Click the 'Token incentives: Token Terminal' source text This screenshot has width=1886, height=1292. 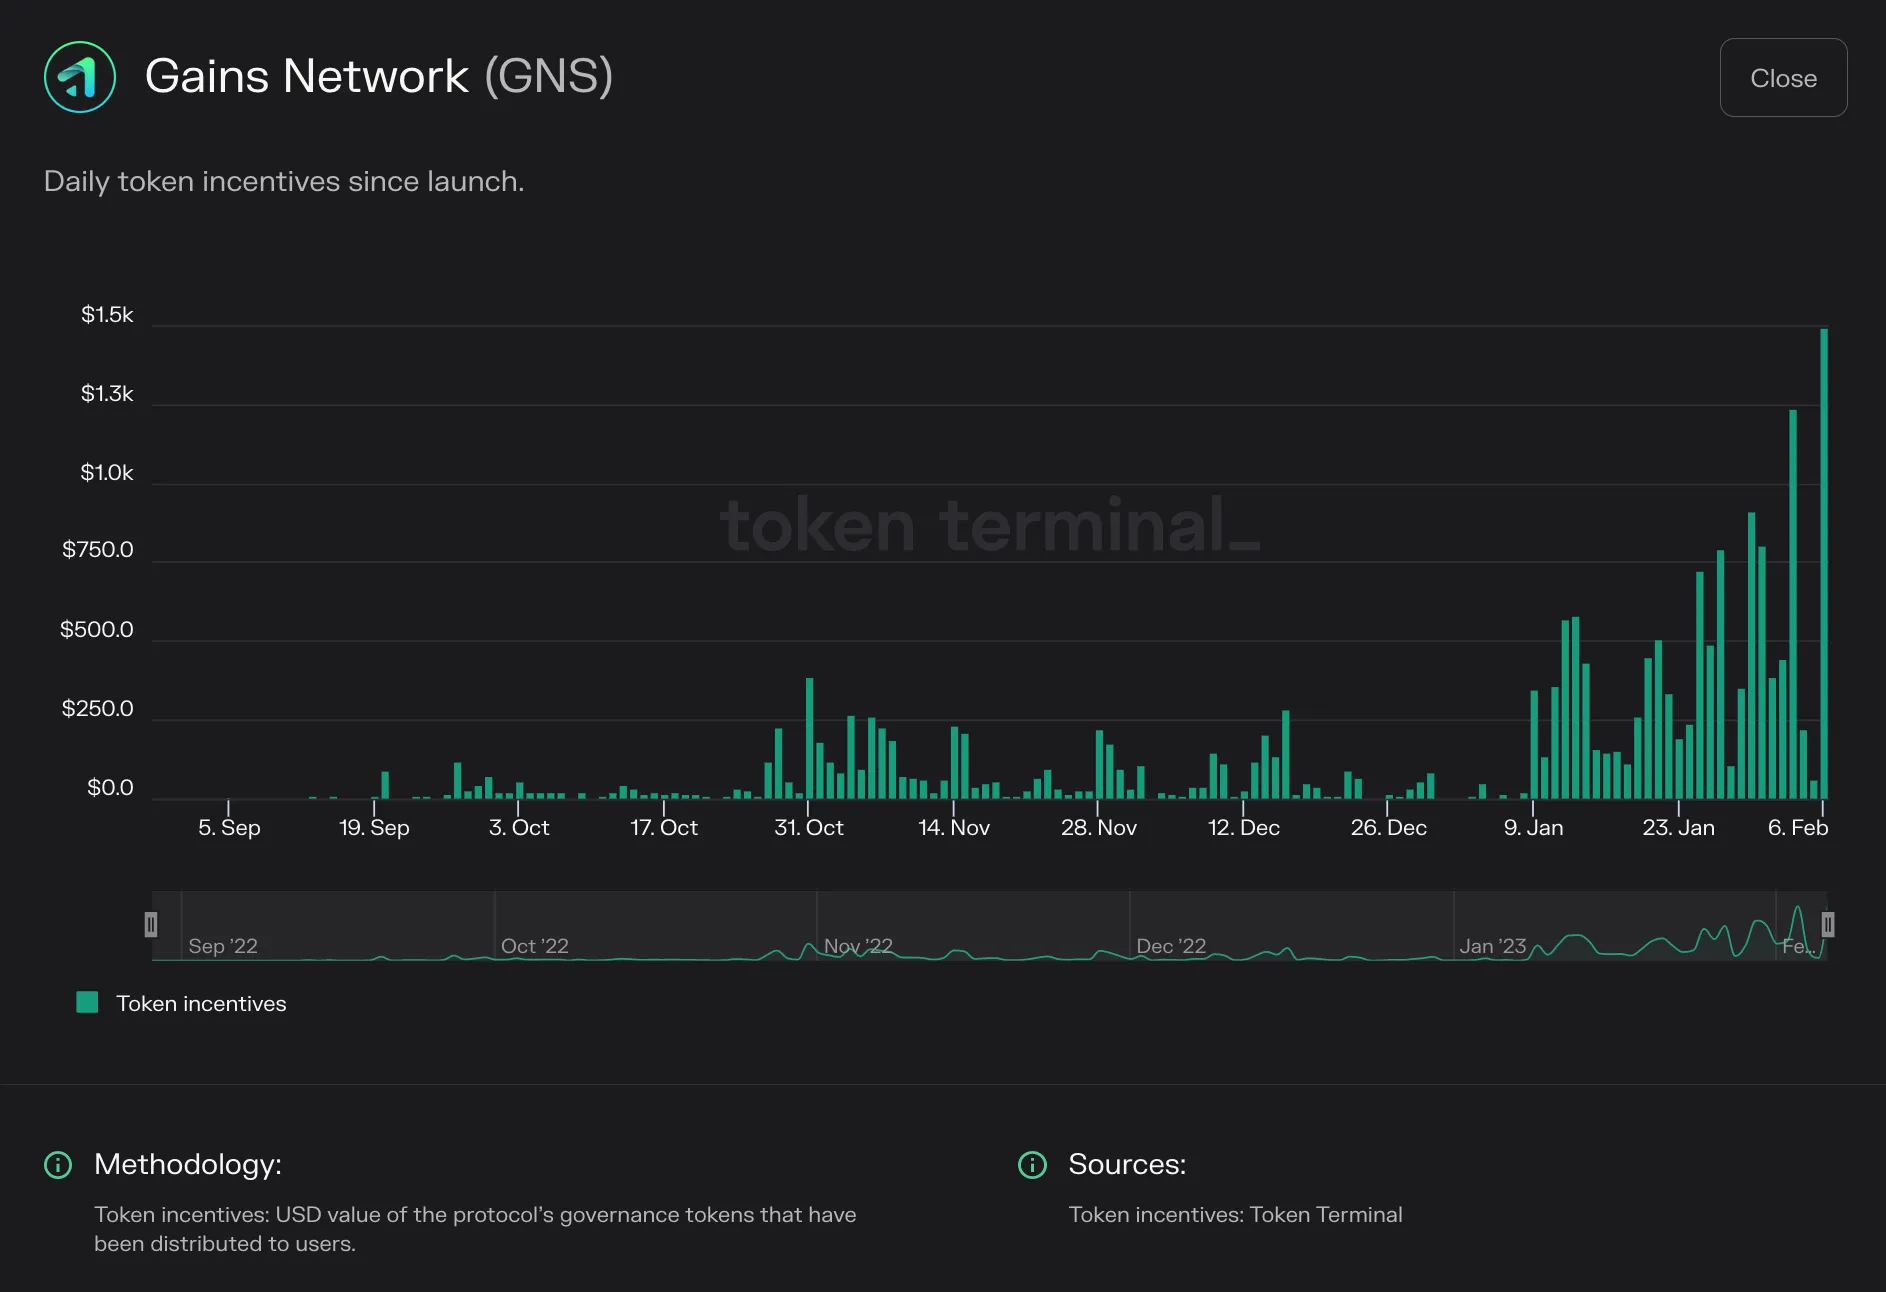pyautogui.click(x=1235, y=1215)
